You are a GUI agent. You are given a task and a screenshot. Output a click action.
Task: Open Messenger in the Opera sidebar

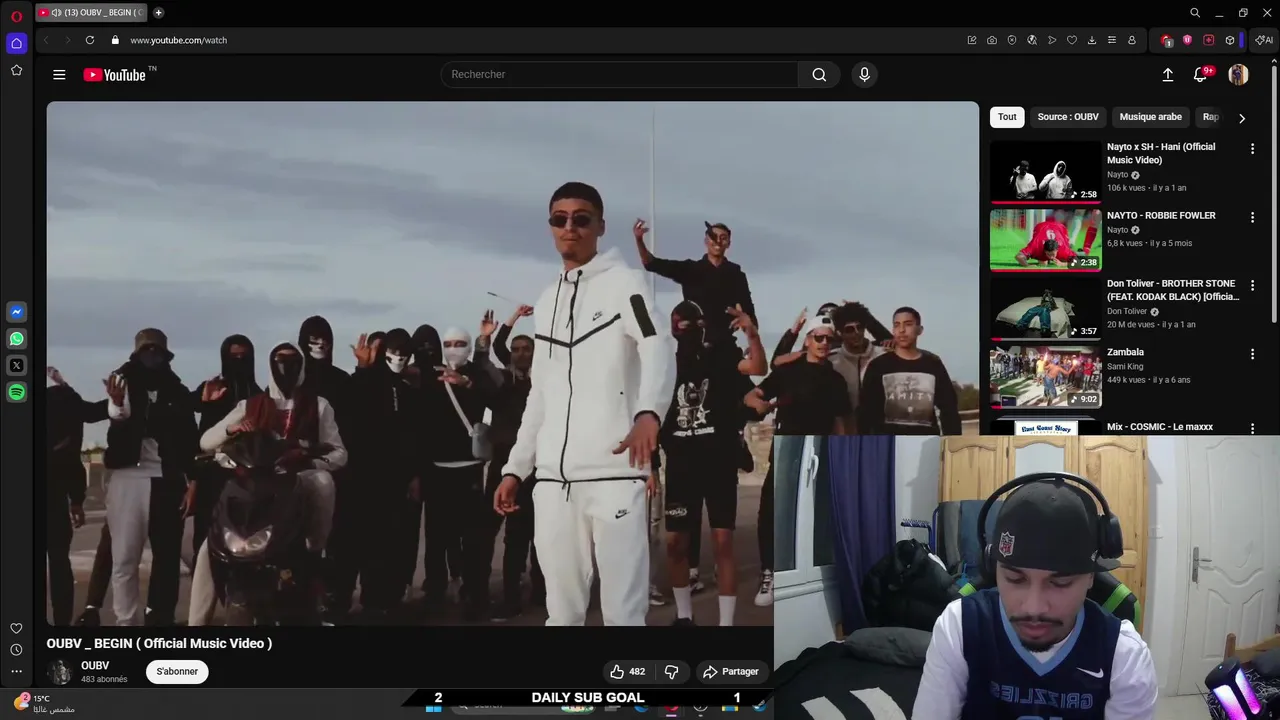point(16,312)
